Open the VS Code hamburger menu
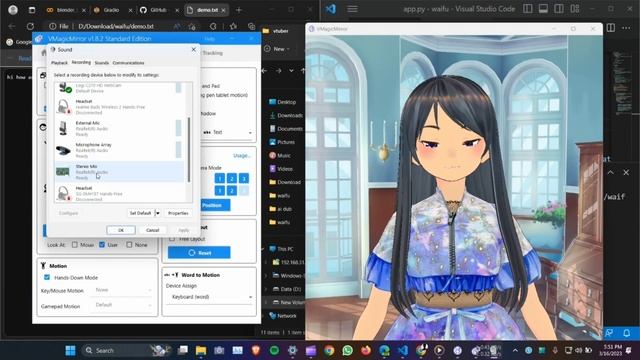This screenshot has height=360, width=640. point(352,9)
